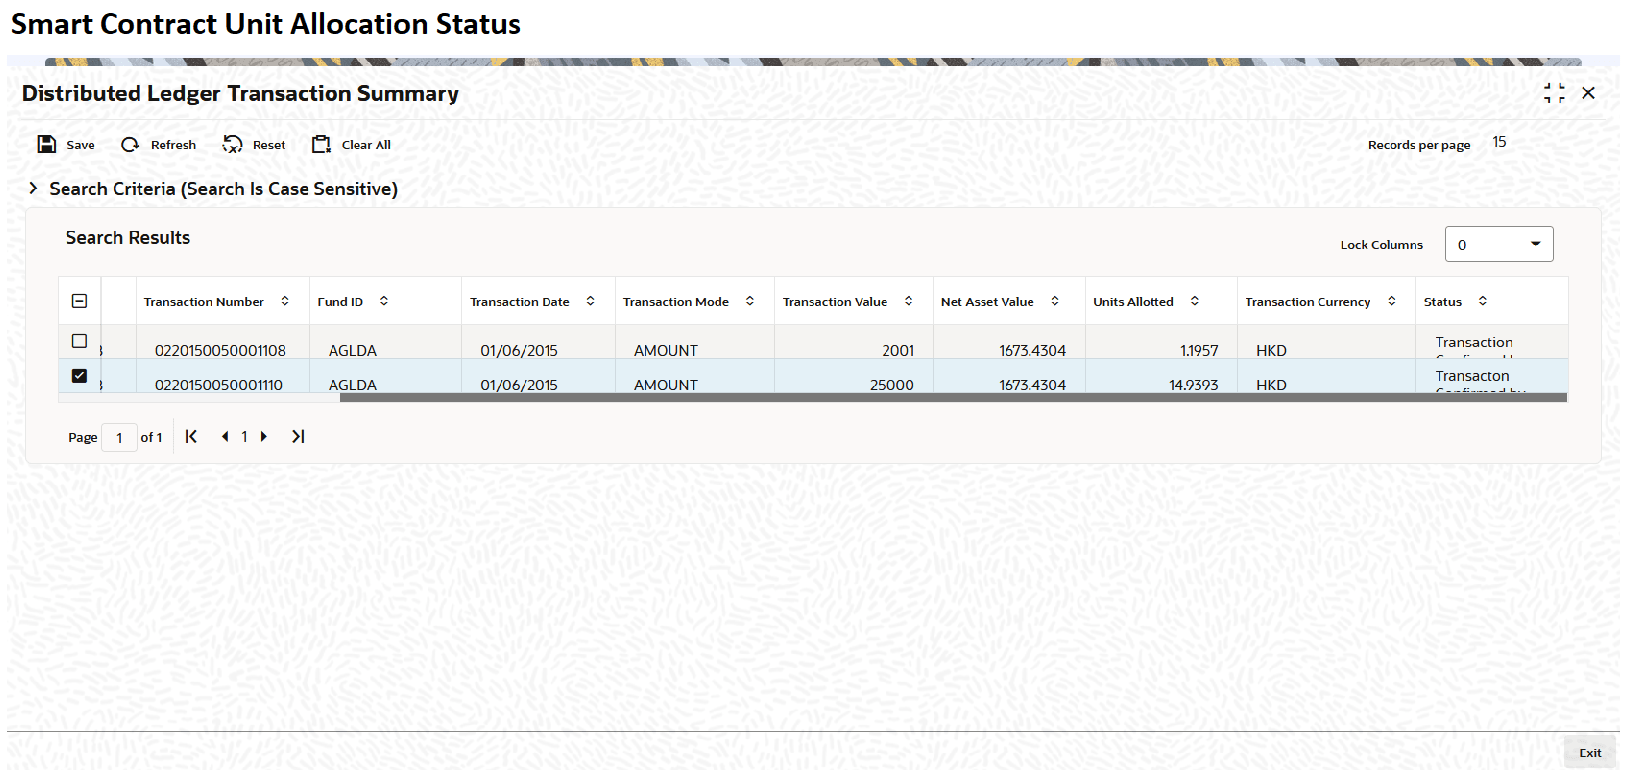Click the Save icon in toolbar

47,144
